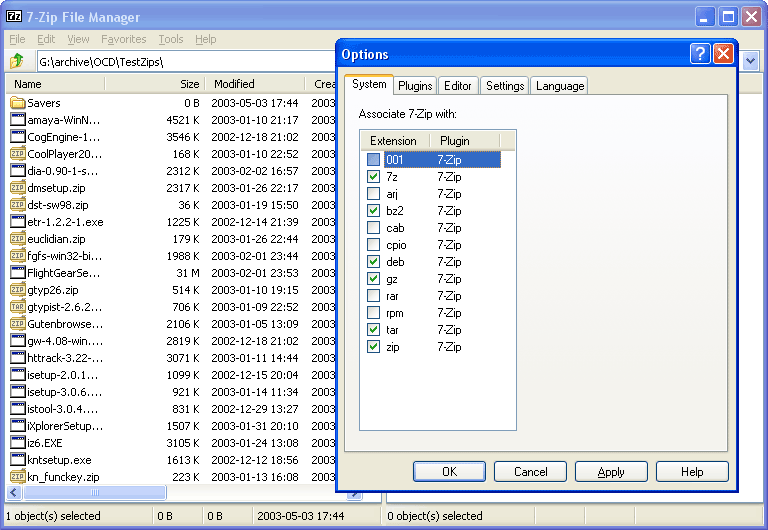Screen dimensions: 768x530
Task: Click the gw-4.08-win file icon
Action: point(18,340)
